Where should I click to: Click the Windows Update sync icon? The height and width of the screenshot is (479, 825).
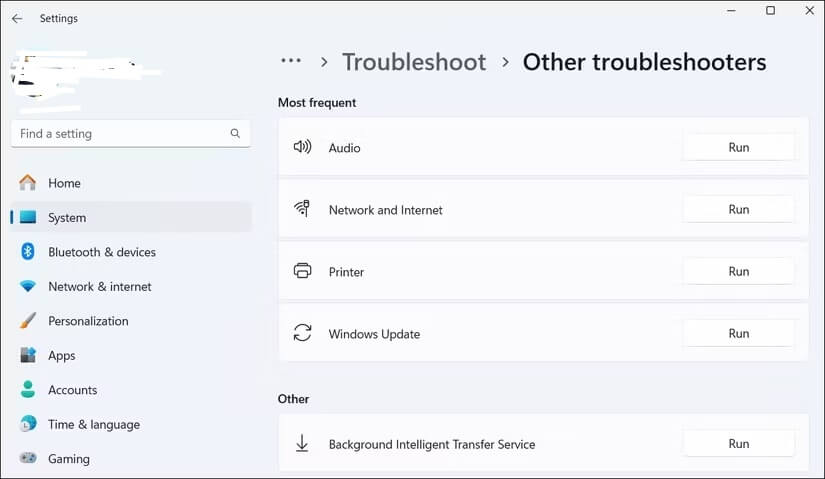point(303,333)
